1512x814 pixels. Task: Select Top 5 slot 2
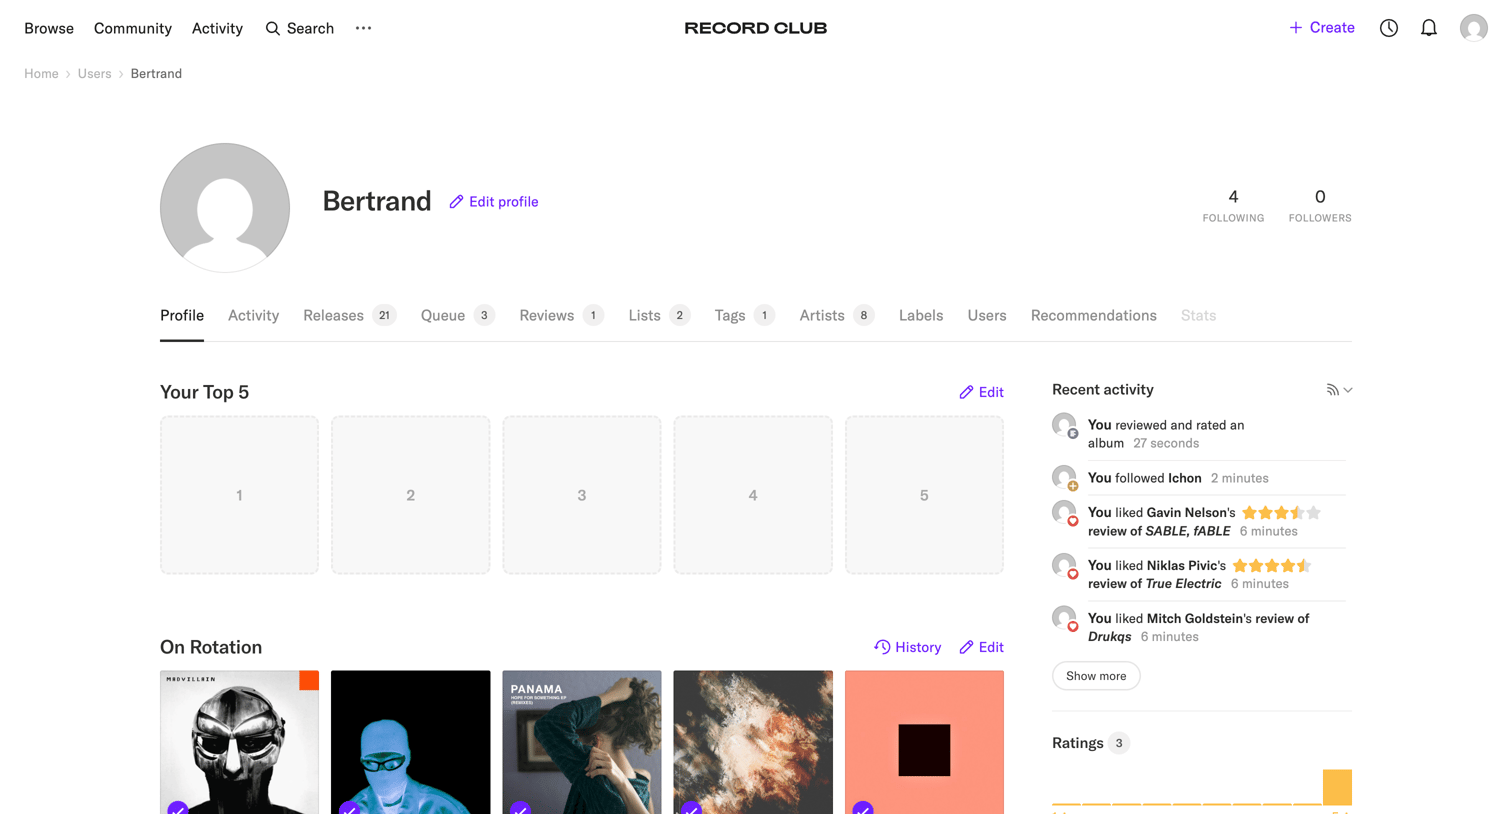click(x=410, y=495)
